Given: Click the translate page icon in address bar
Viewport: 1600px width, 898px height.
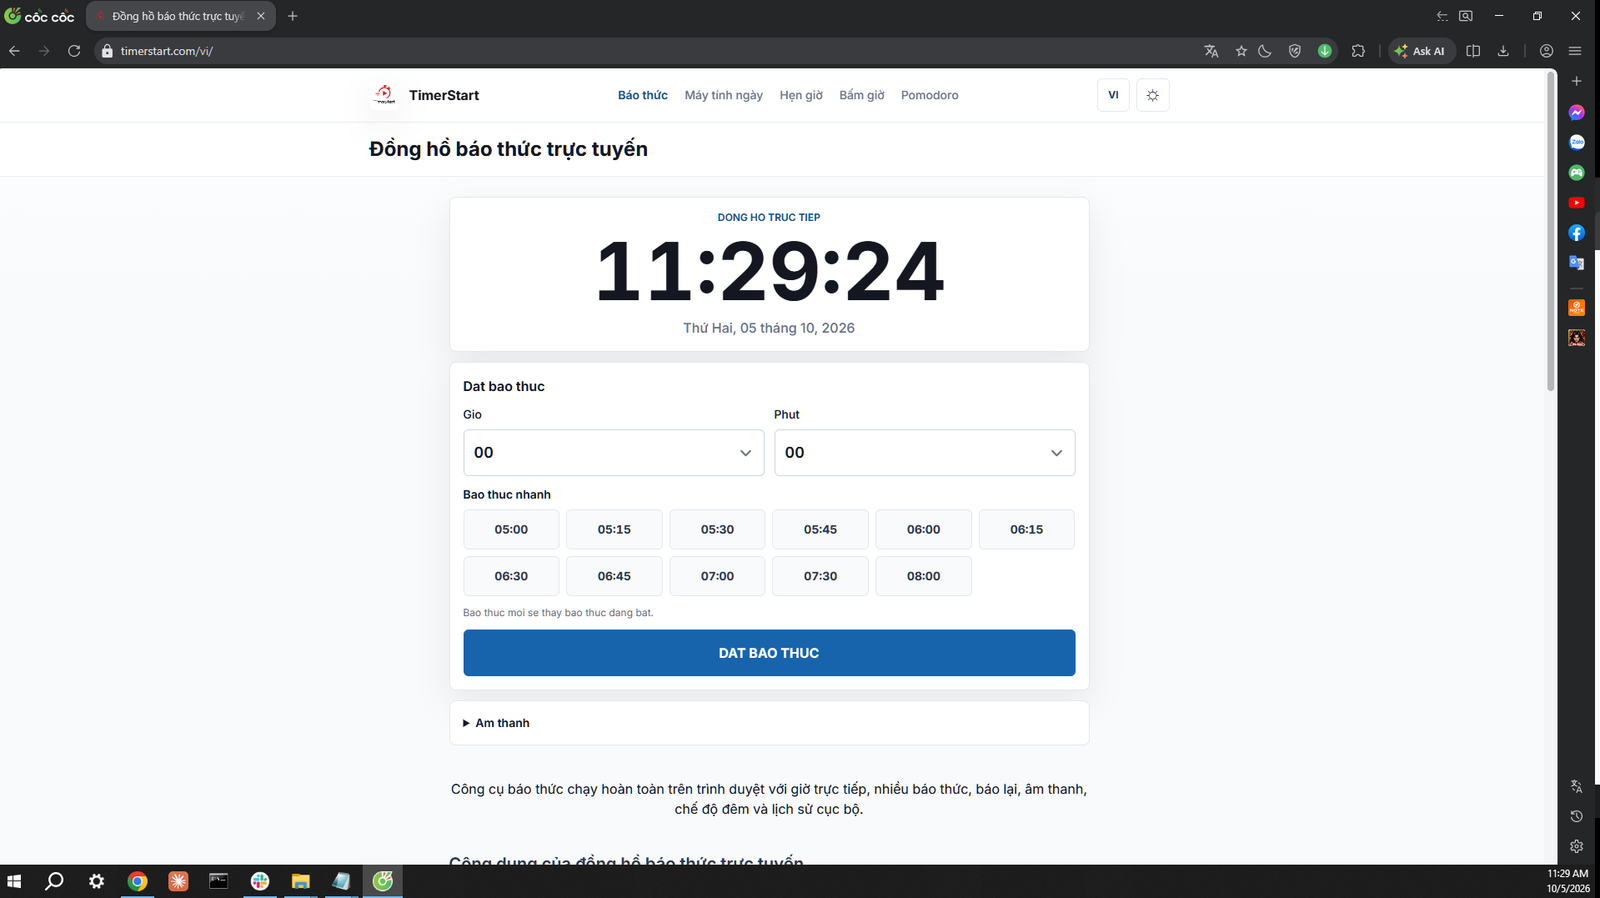Looking at the screenshot, I should [1211, 51].
